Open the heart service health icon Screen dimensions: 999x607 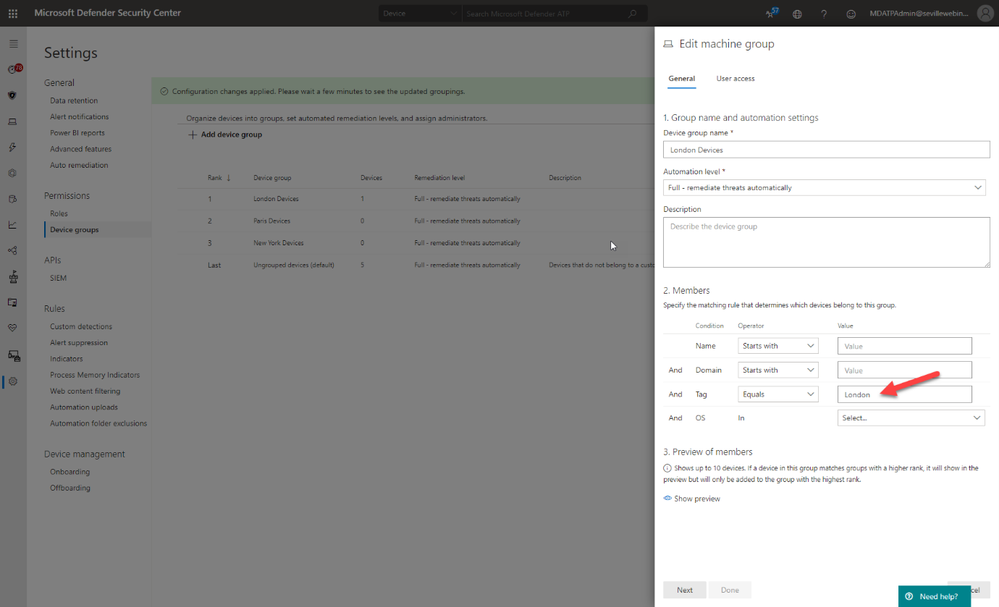(x=12, y=328)
